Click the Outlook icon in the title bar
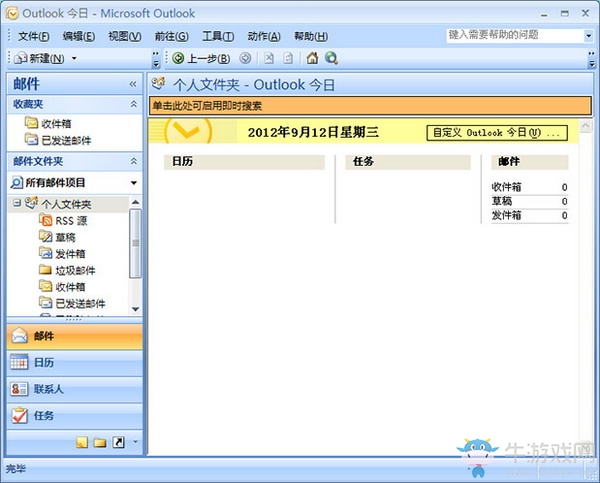 click(12, 13)
